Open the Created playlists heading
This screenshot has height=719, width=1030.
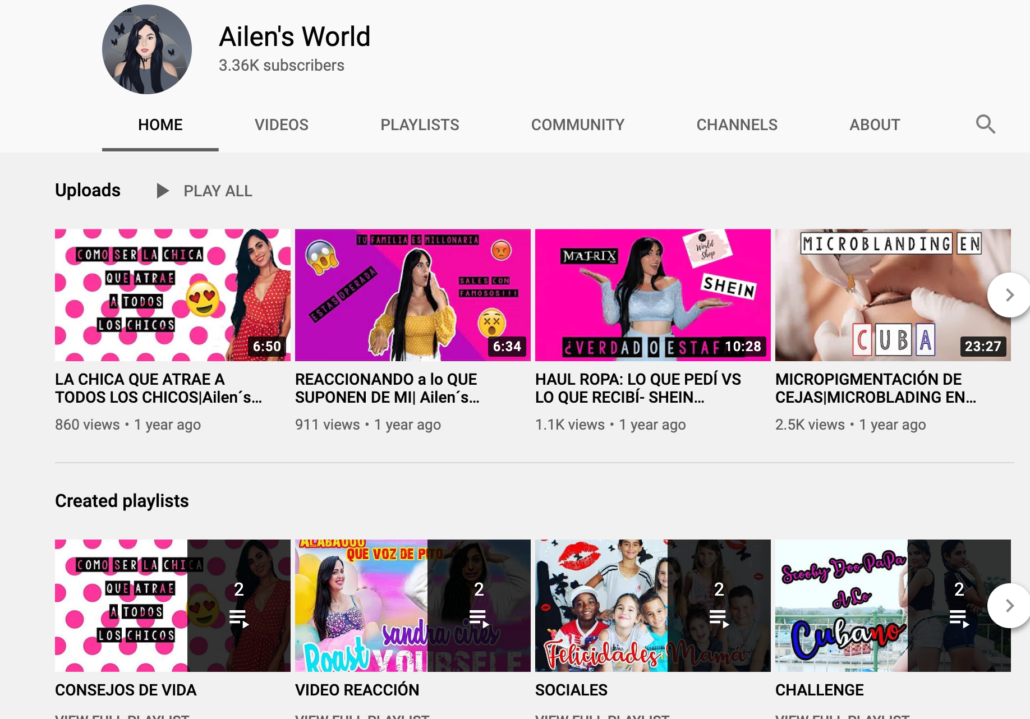pyautogui.click(x=122, y=501)
